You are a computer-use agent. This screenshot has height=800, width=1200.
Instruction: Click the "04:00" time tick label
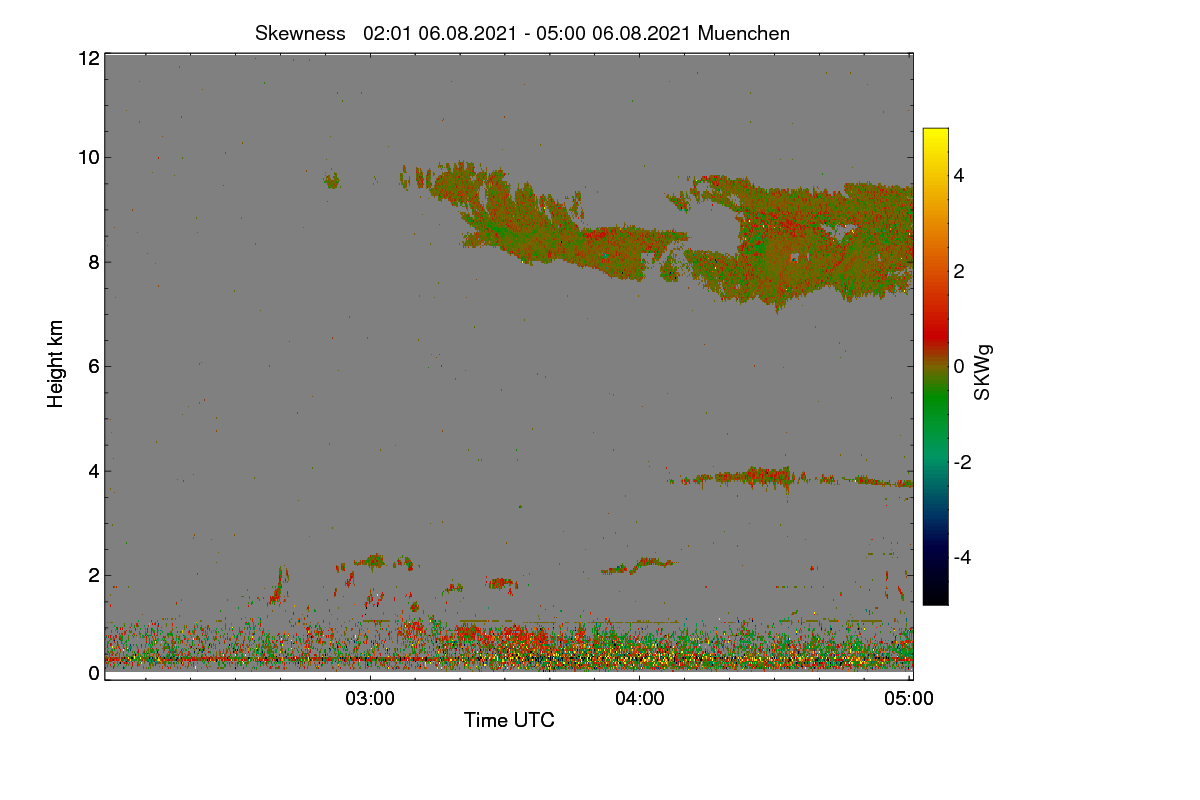pos(640,699)
